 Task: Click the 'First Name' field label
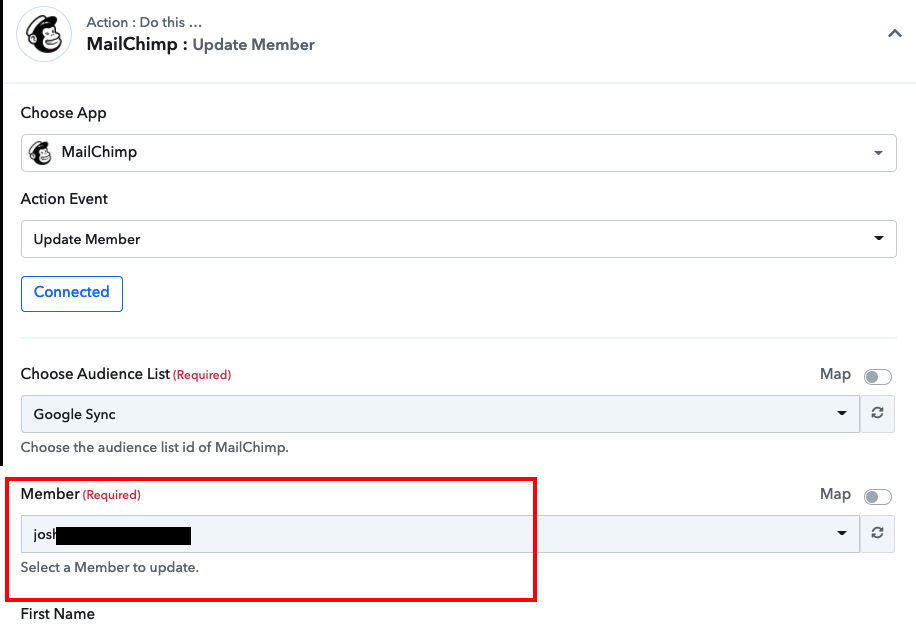point(58,614)
